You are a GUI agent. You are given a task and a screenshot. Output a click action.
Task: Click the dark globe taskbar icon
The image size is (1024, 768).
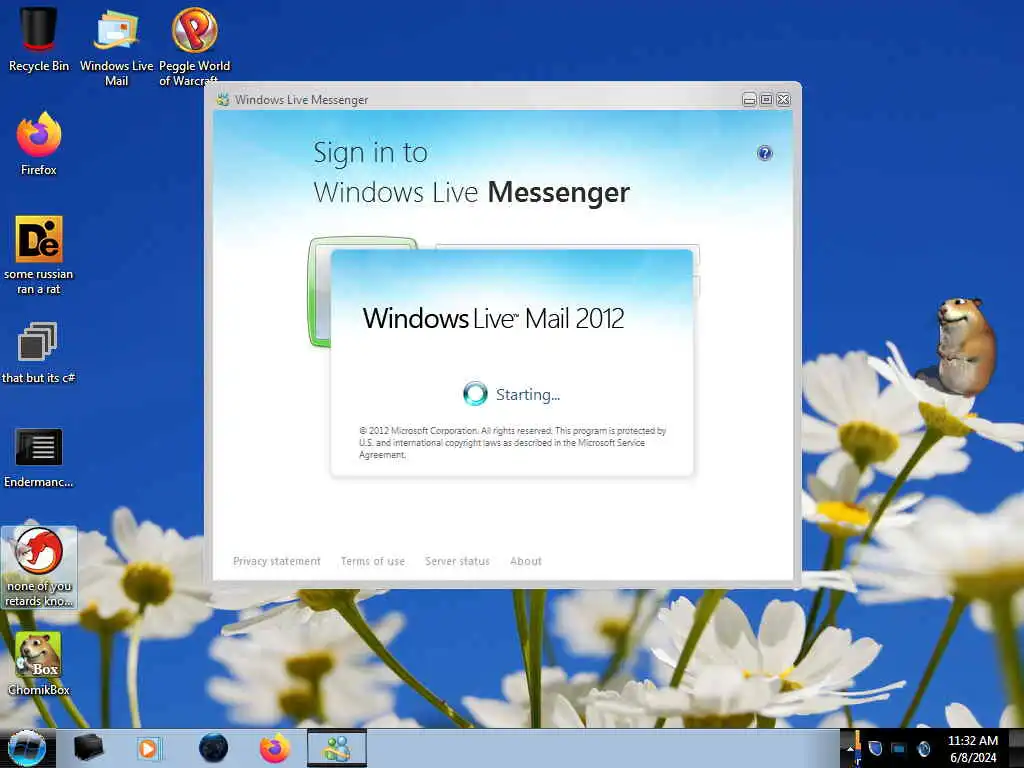pyautogui.click(x=214, y=748)
